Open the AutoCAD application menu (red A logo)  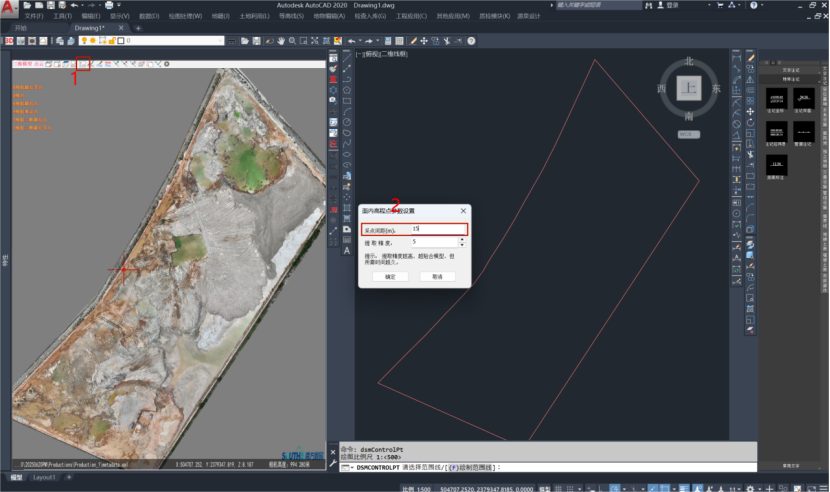pos(7,7)
